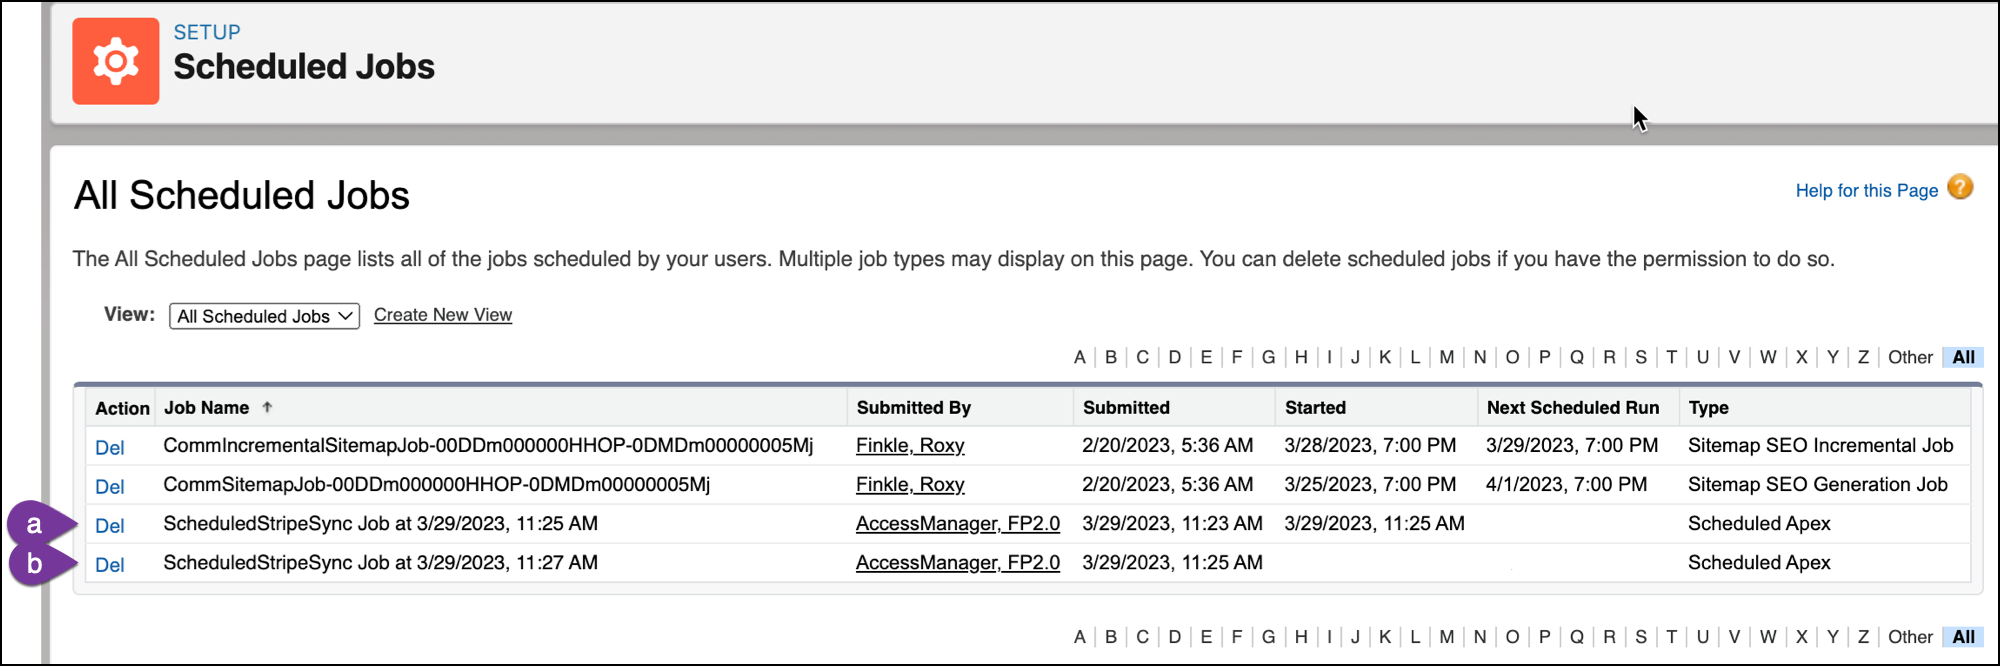2000x666 pixels.
Task: Open the All Scheduled Jobs view dropdown
Action: [x=264, y=316]
